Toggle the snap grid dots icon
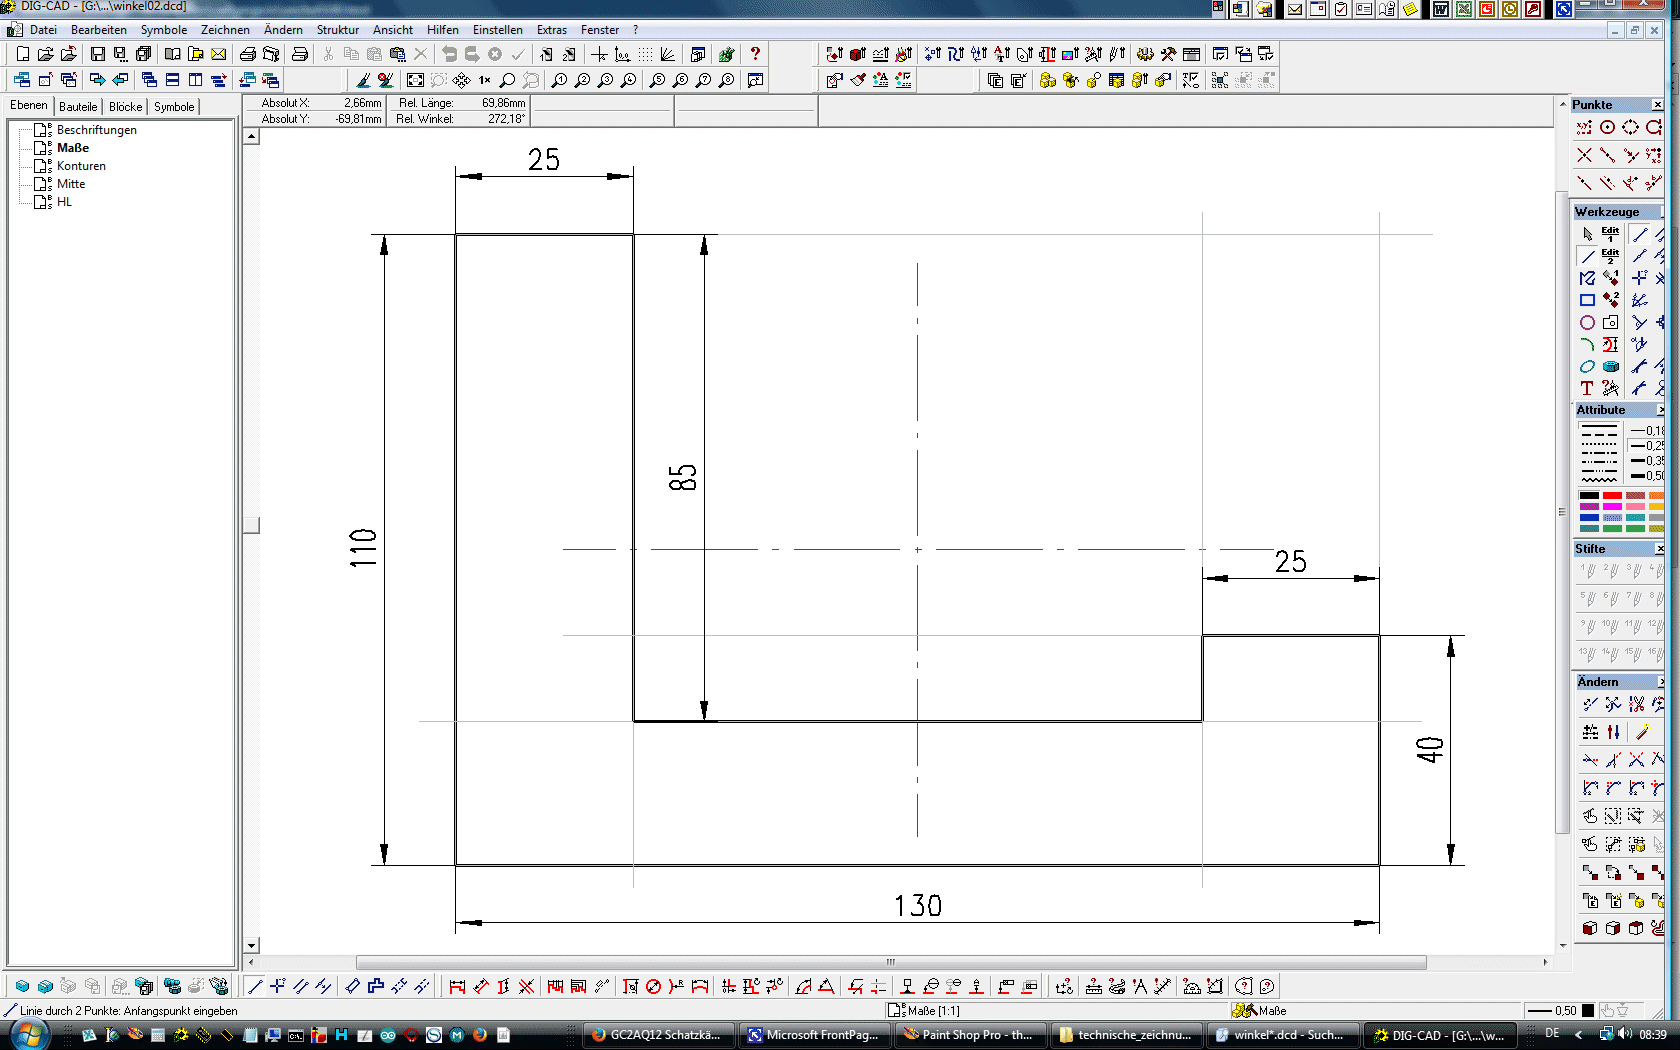This screenshot has width=1680, height=1050. [x=646, y=54]
